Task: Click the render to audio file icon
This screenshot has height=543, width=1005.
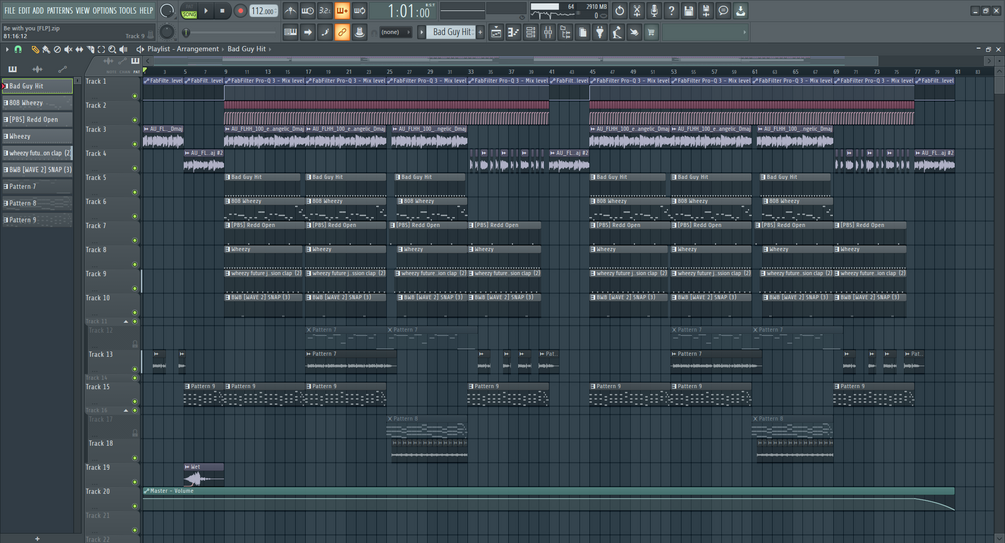Action: [x=706, y=11]
